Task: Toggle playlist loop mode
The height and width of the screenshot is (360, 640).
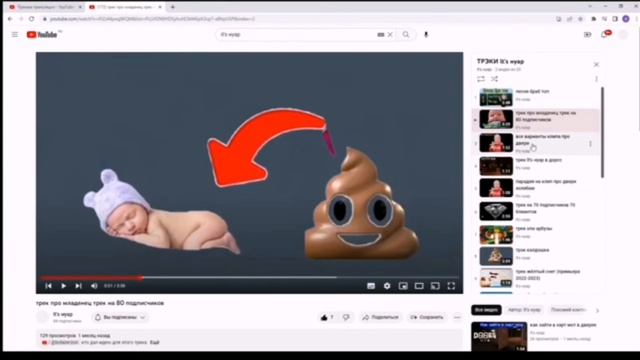Action: [481, 79]
